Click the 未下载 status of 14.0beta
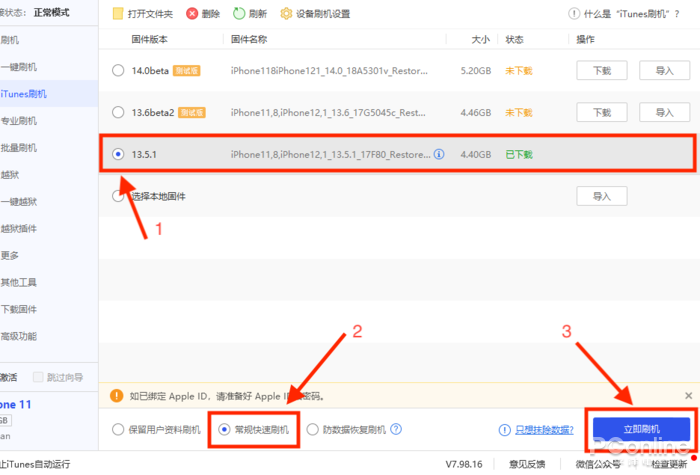The image size is (700, 475). (x=519, y=71)
